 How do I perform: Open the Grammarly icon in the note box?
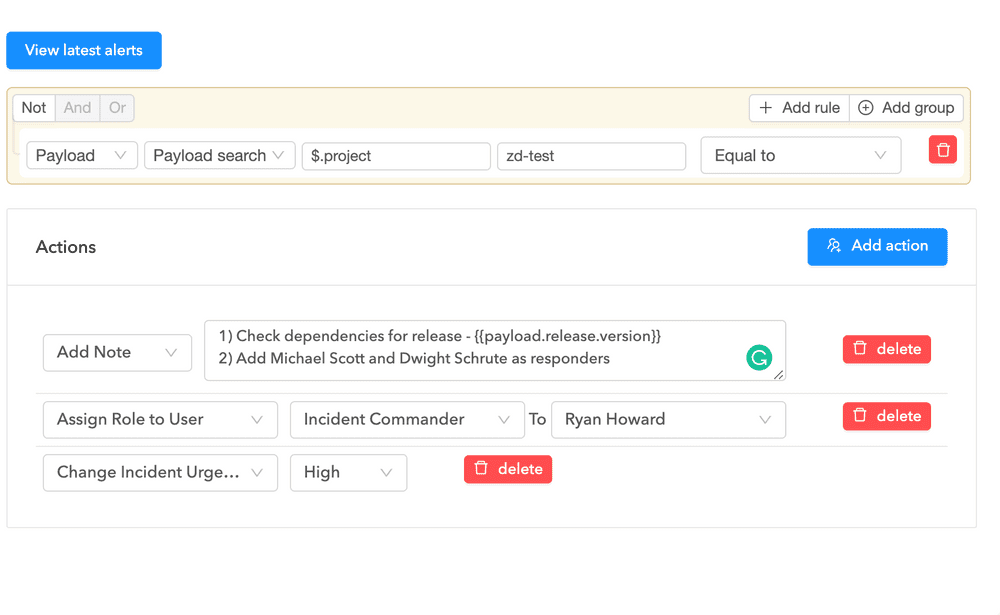pos(760,357)
